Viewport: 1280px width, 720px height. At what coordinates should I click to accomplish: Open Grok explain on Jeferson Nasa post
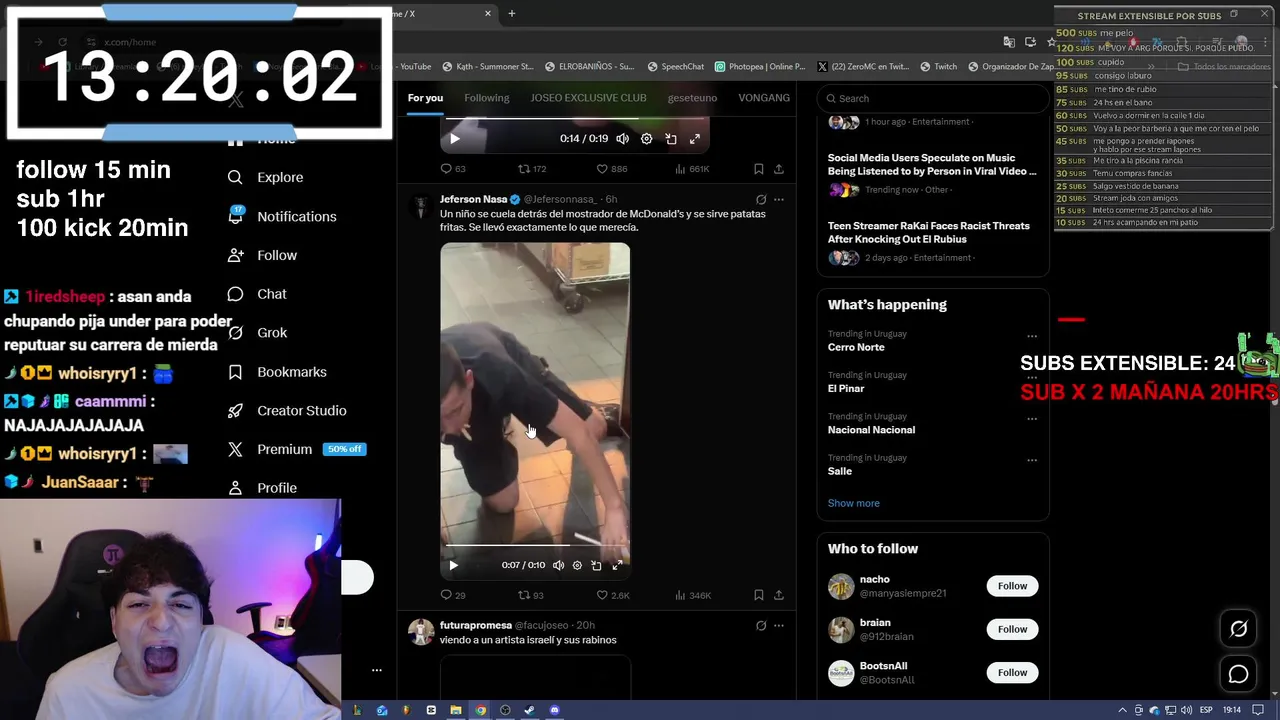(x=761, y=199)
